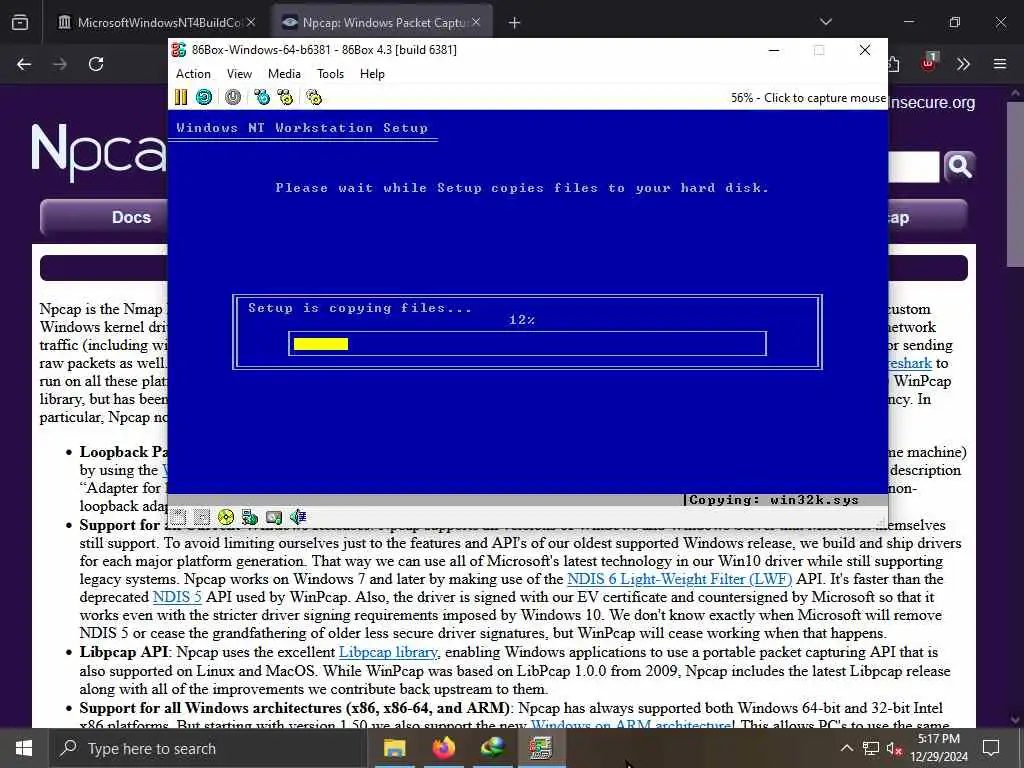The height and width of the screenshot is (768, 1024).
Task: Open Firefox view icon at top left
Action: [x=20, y=23]
